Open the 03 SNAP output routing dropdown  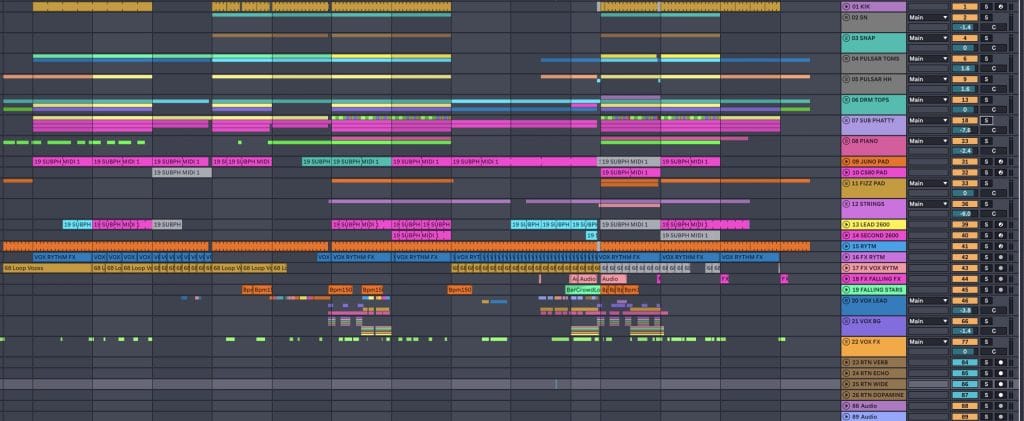[927, 38]
